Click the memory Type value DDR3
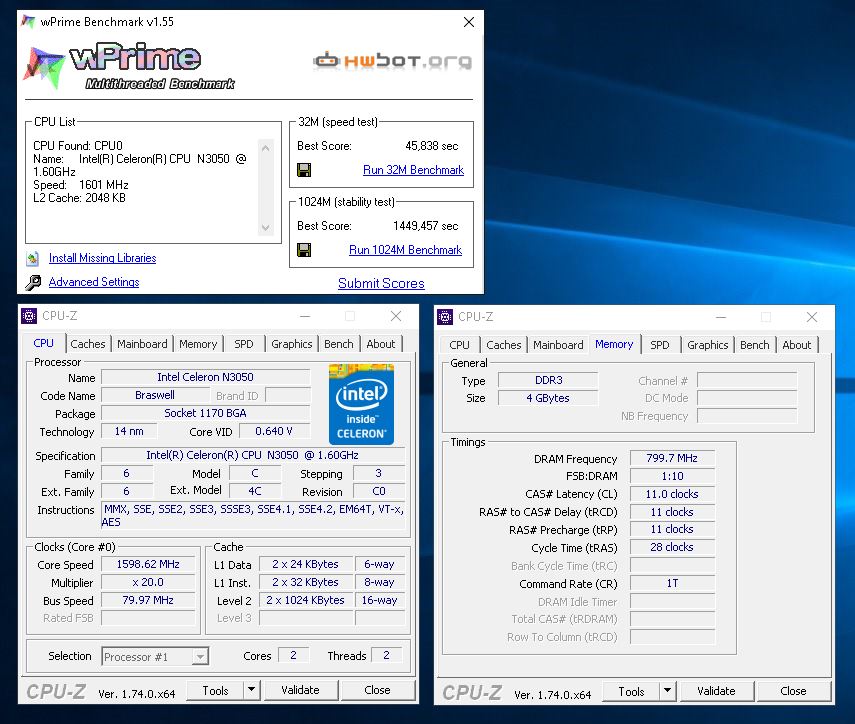The width and height of the screenshot is (855, 724). point(549,380)
